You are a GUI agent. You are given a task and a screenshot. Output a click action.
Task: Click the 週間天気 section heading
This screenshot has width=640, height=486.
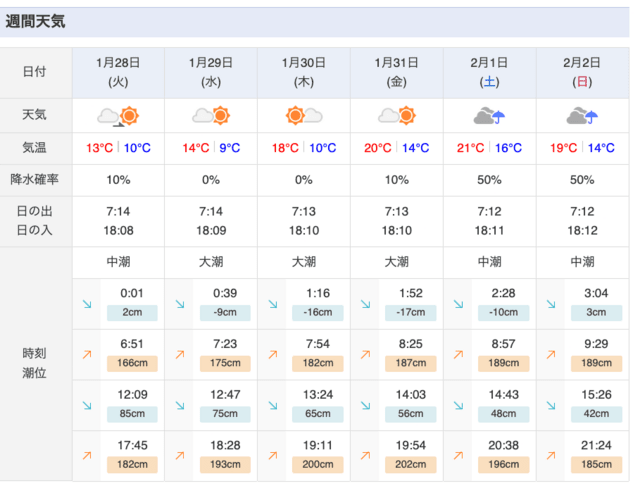pos(35,21)
